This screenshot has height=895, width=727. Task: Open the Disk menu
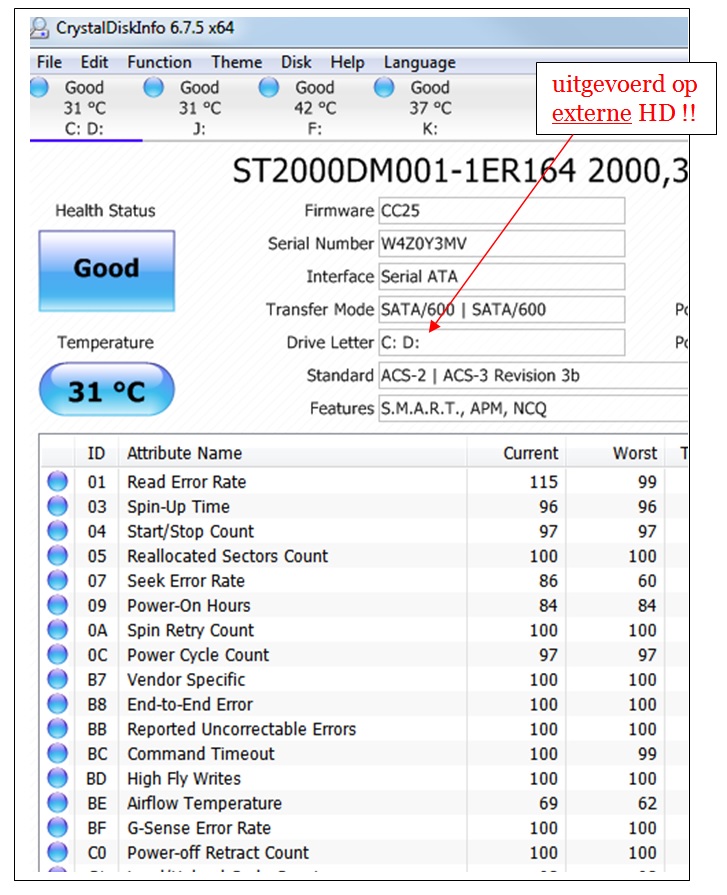pyautogui.click(x=296, y=62)
